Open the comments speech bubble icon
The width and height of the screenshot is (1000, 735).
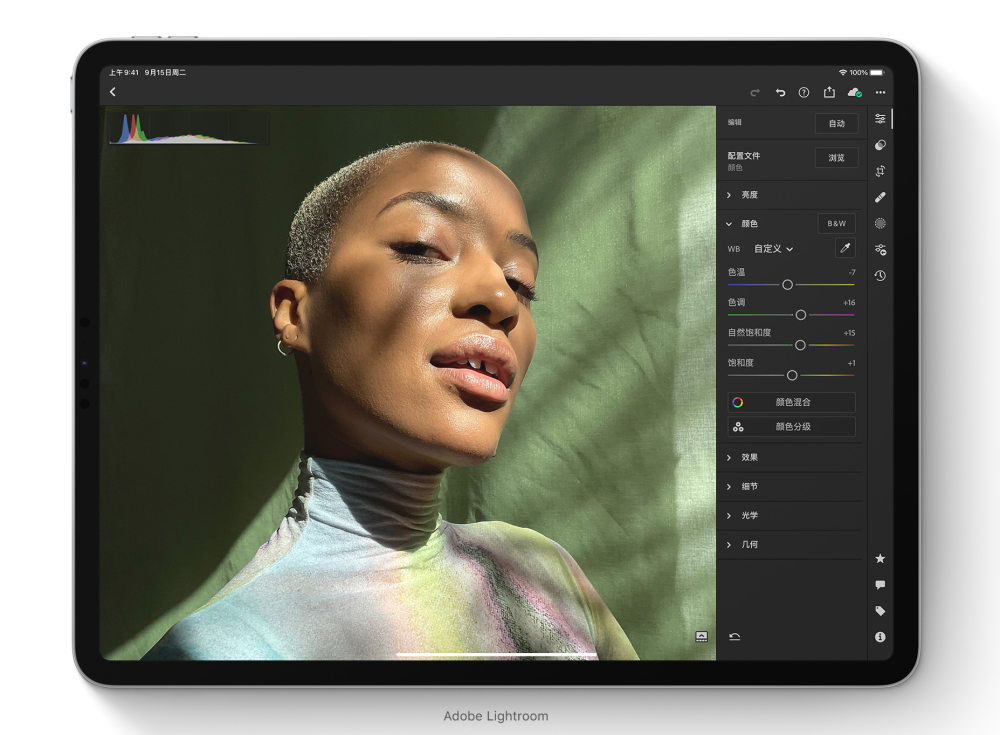point(880,585)
